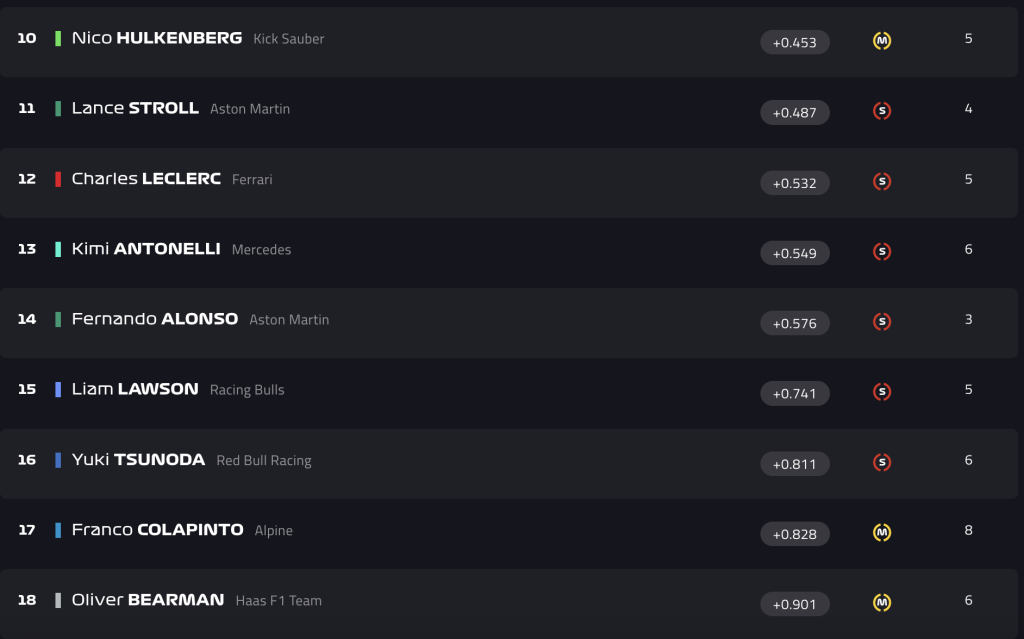Click Tsunoda's soft tyre compound icon
1024x639 pixels.
click(x=882, y=463)
